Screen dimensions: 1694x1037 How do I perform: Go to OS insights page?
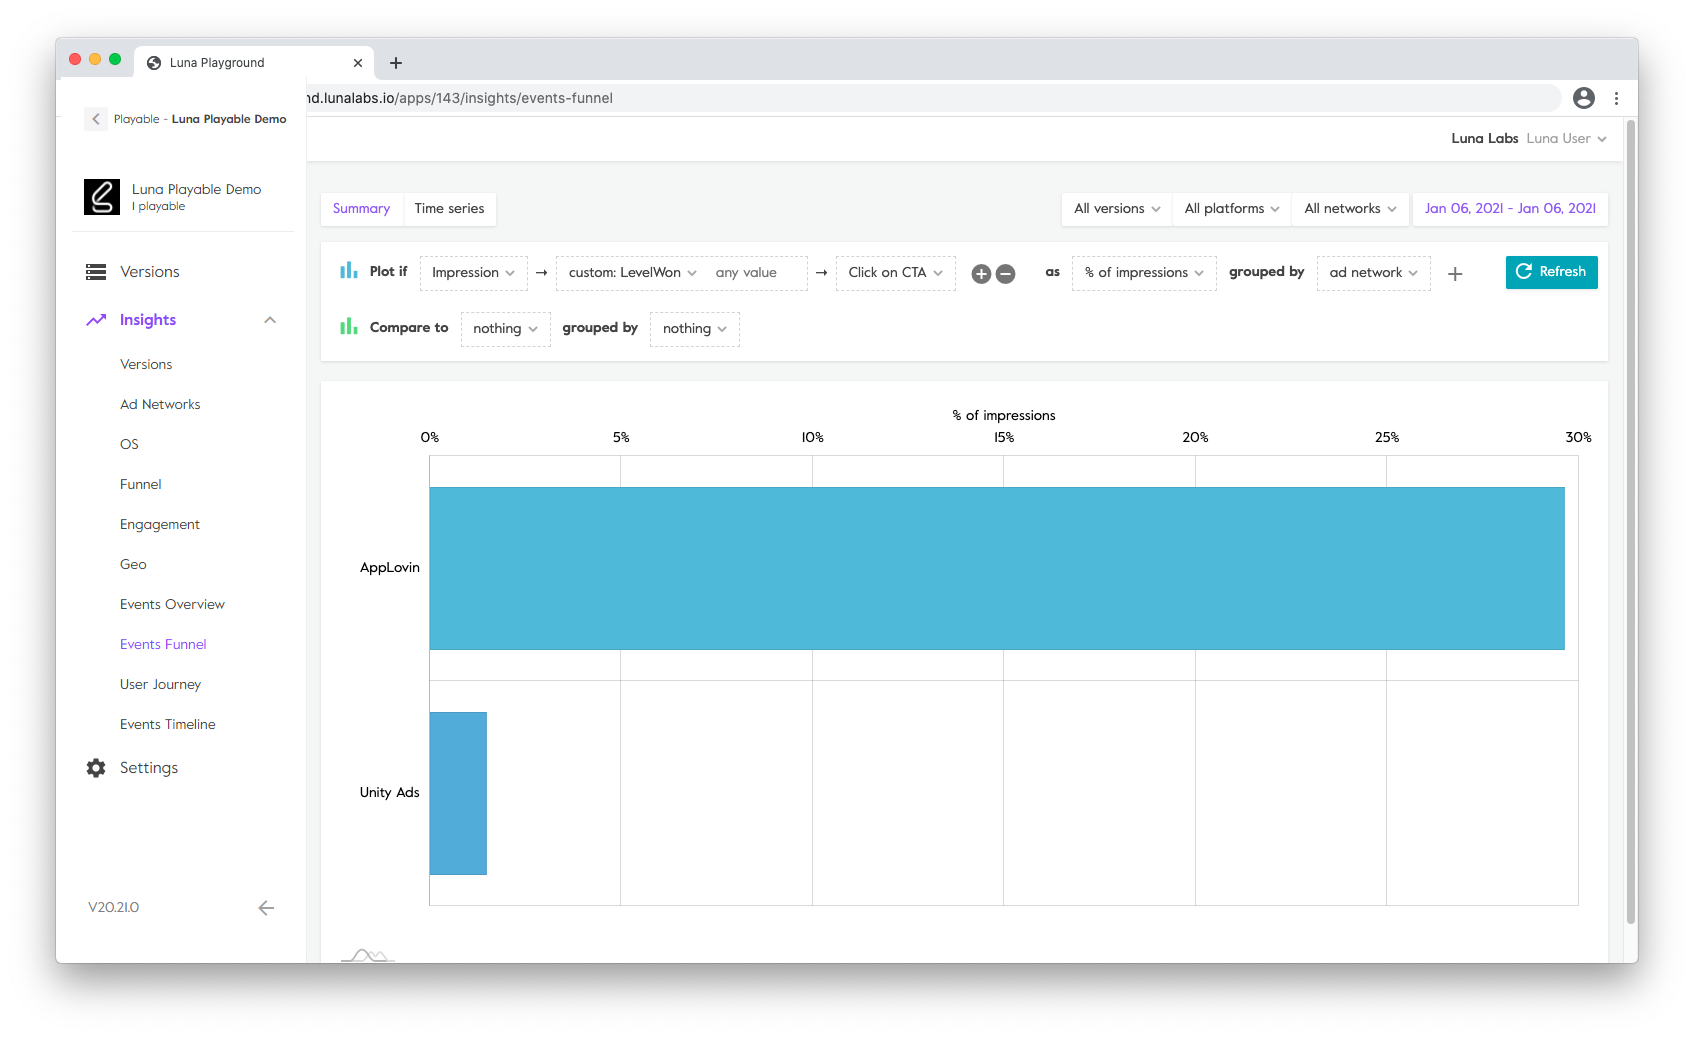point(129,445)
